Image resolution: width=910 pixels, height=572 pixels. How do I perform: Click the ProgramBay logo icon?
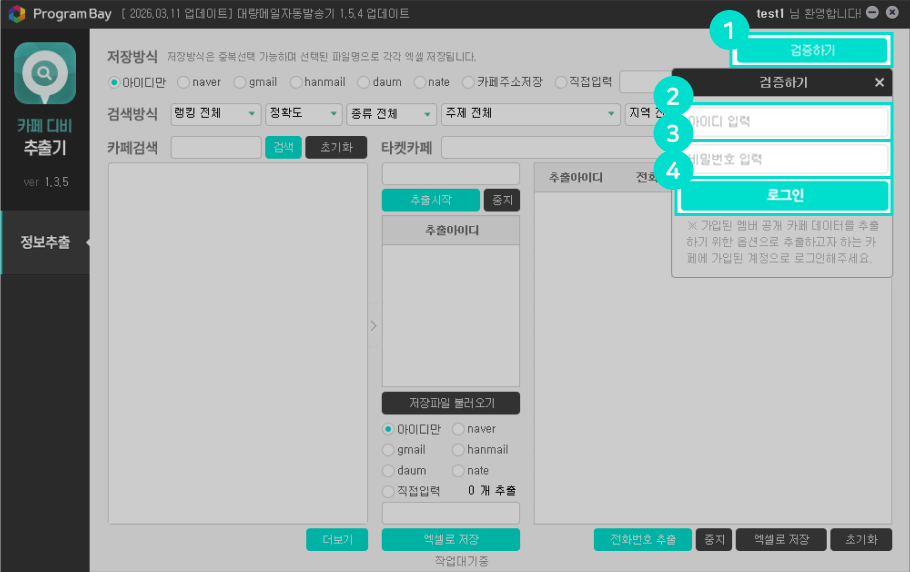click(x=16, y=14)
